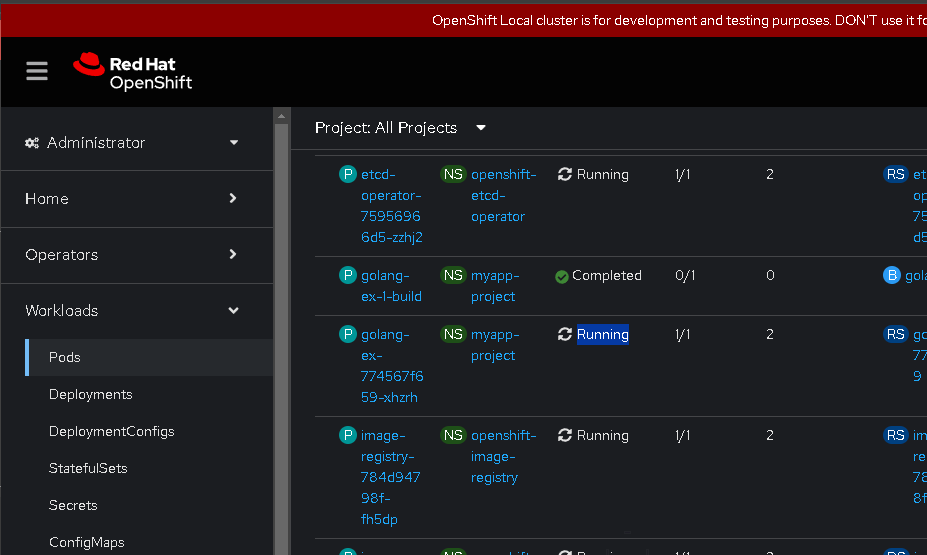
Task: Click the sync icon in the golang-ex-774567f659 row
Action: point(565,335)
